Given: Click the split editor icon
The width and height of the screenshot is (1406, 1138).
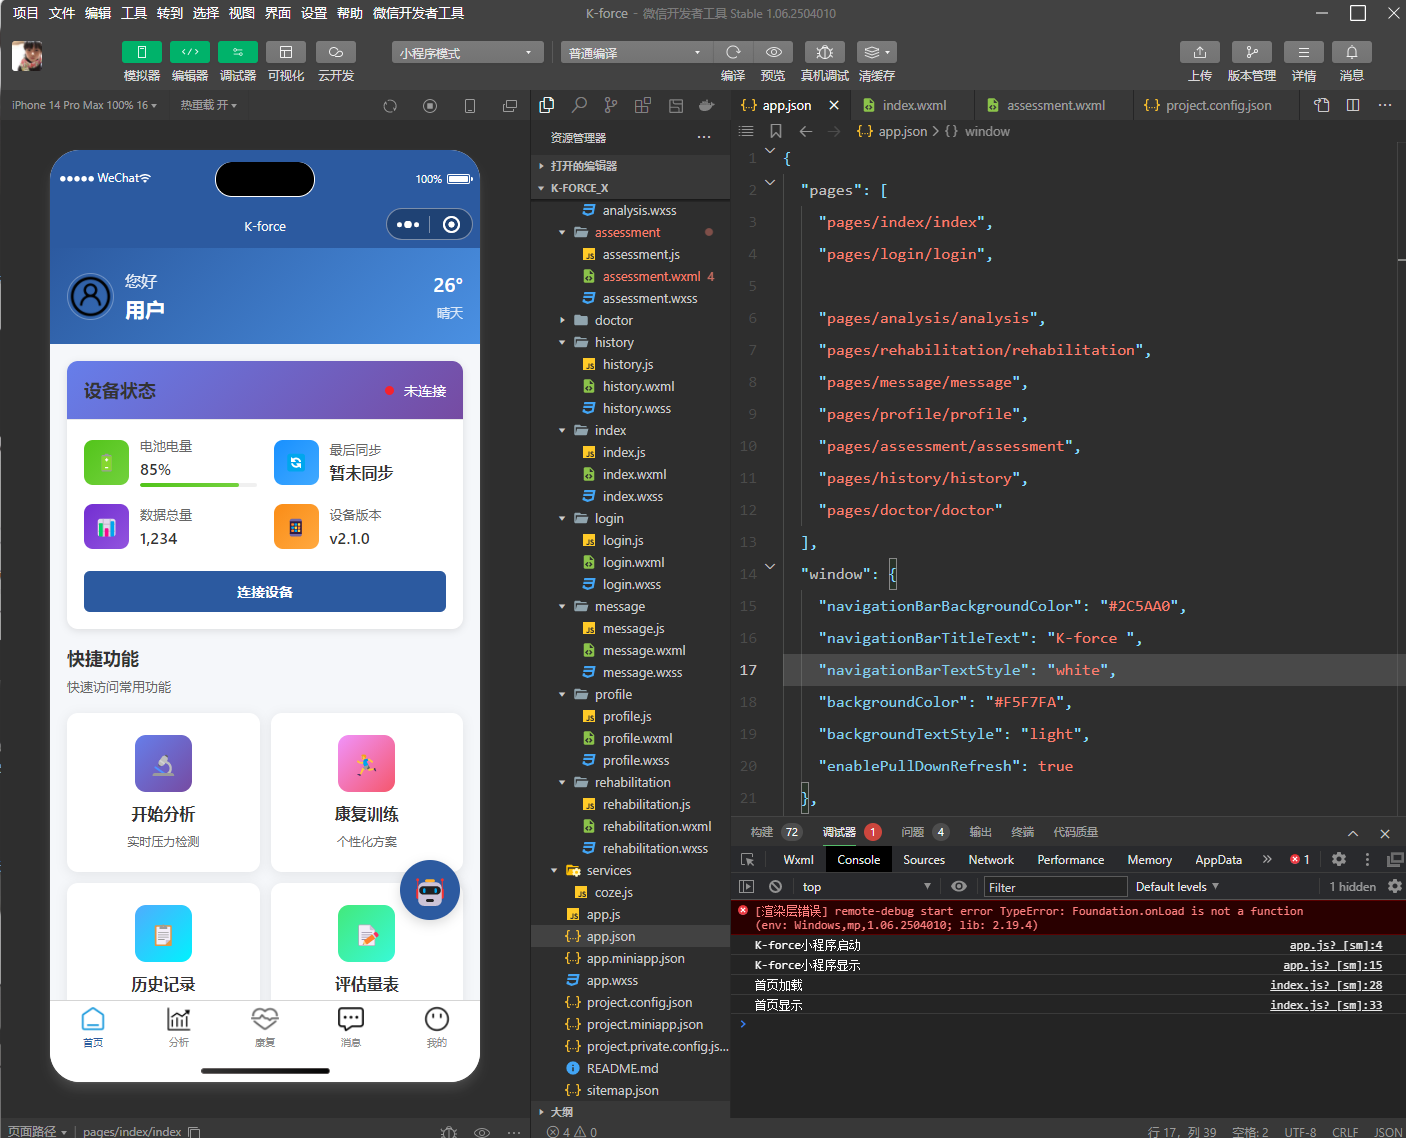Looking at the screenshot, I should coord(1353,105).
